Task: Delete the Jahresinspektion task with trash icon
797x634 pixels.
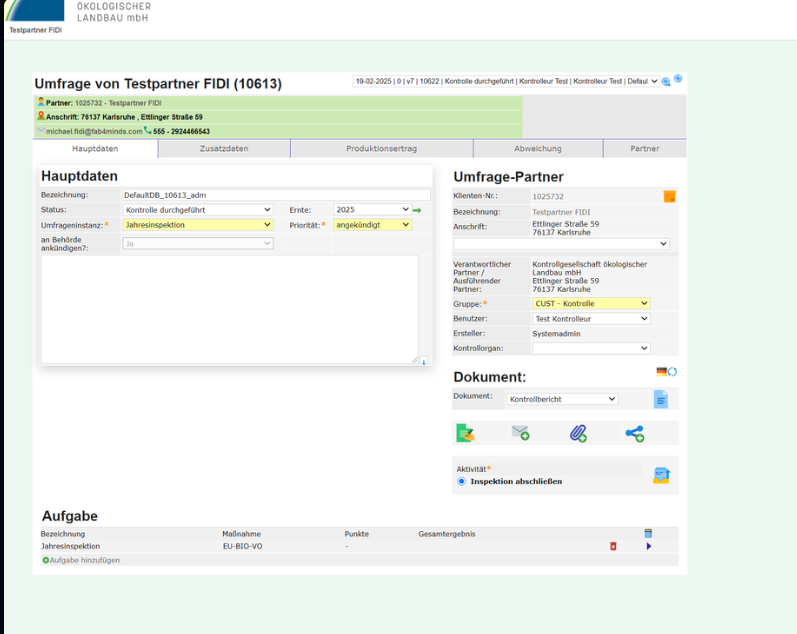Action: [613, 546]
